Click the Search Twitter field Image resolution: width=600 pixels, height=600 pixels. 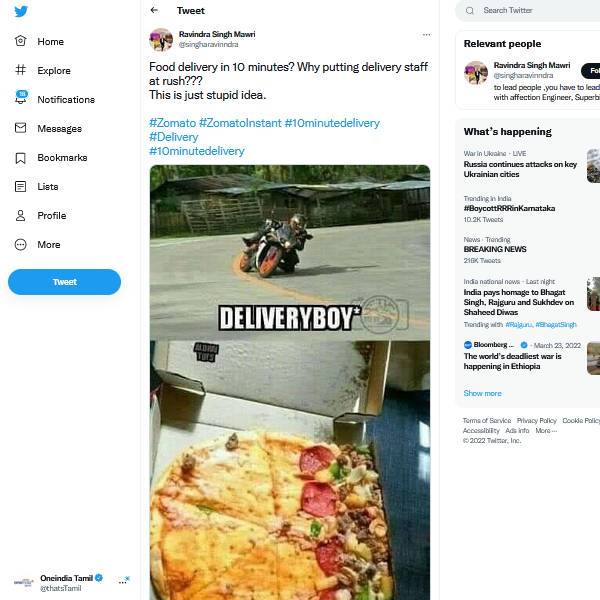click(x=530, y=10)
